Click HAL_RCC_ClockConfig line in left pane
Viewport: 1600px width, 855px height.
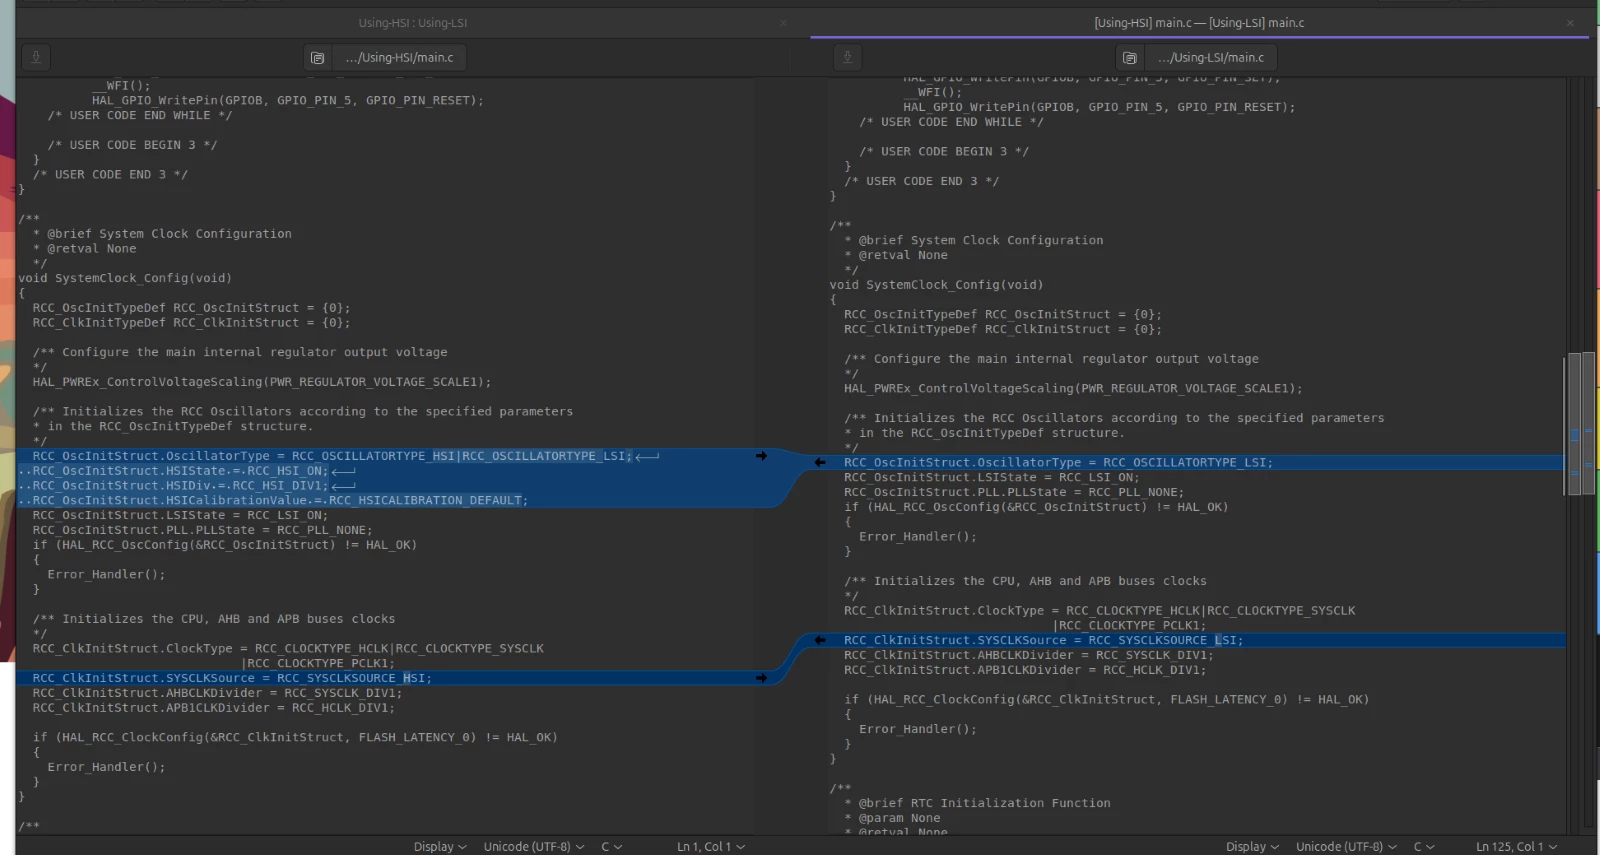pos(295,738)
